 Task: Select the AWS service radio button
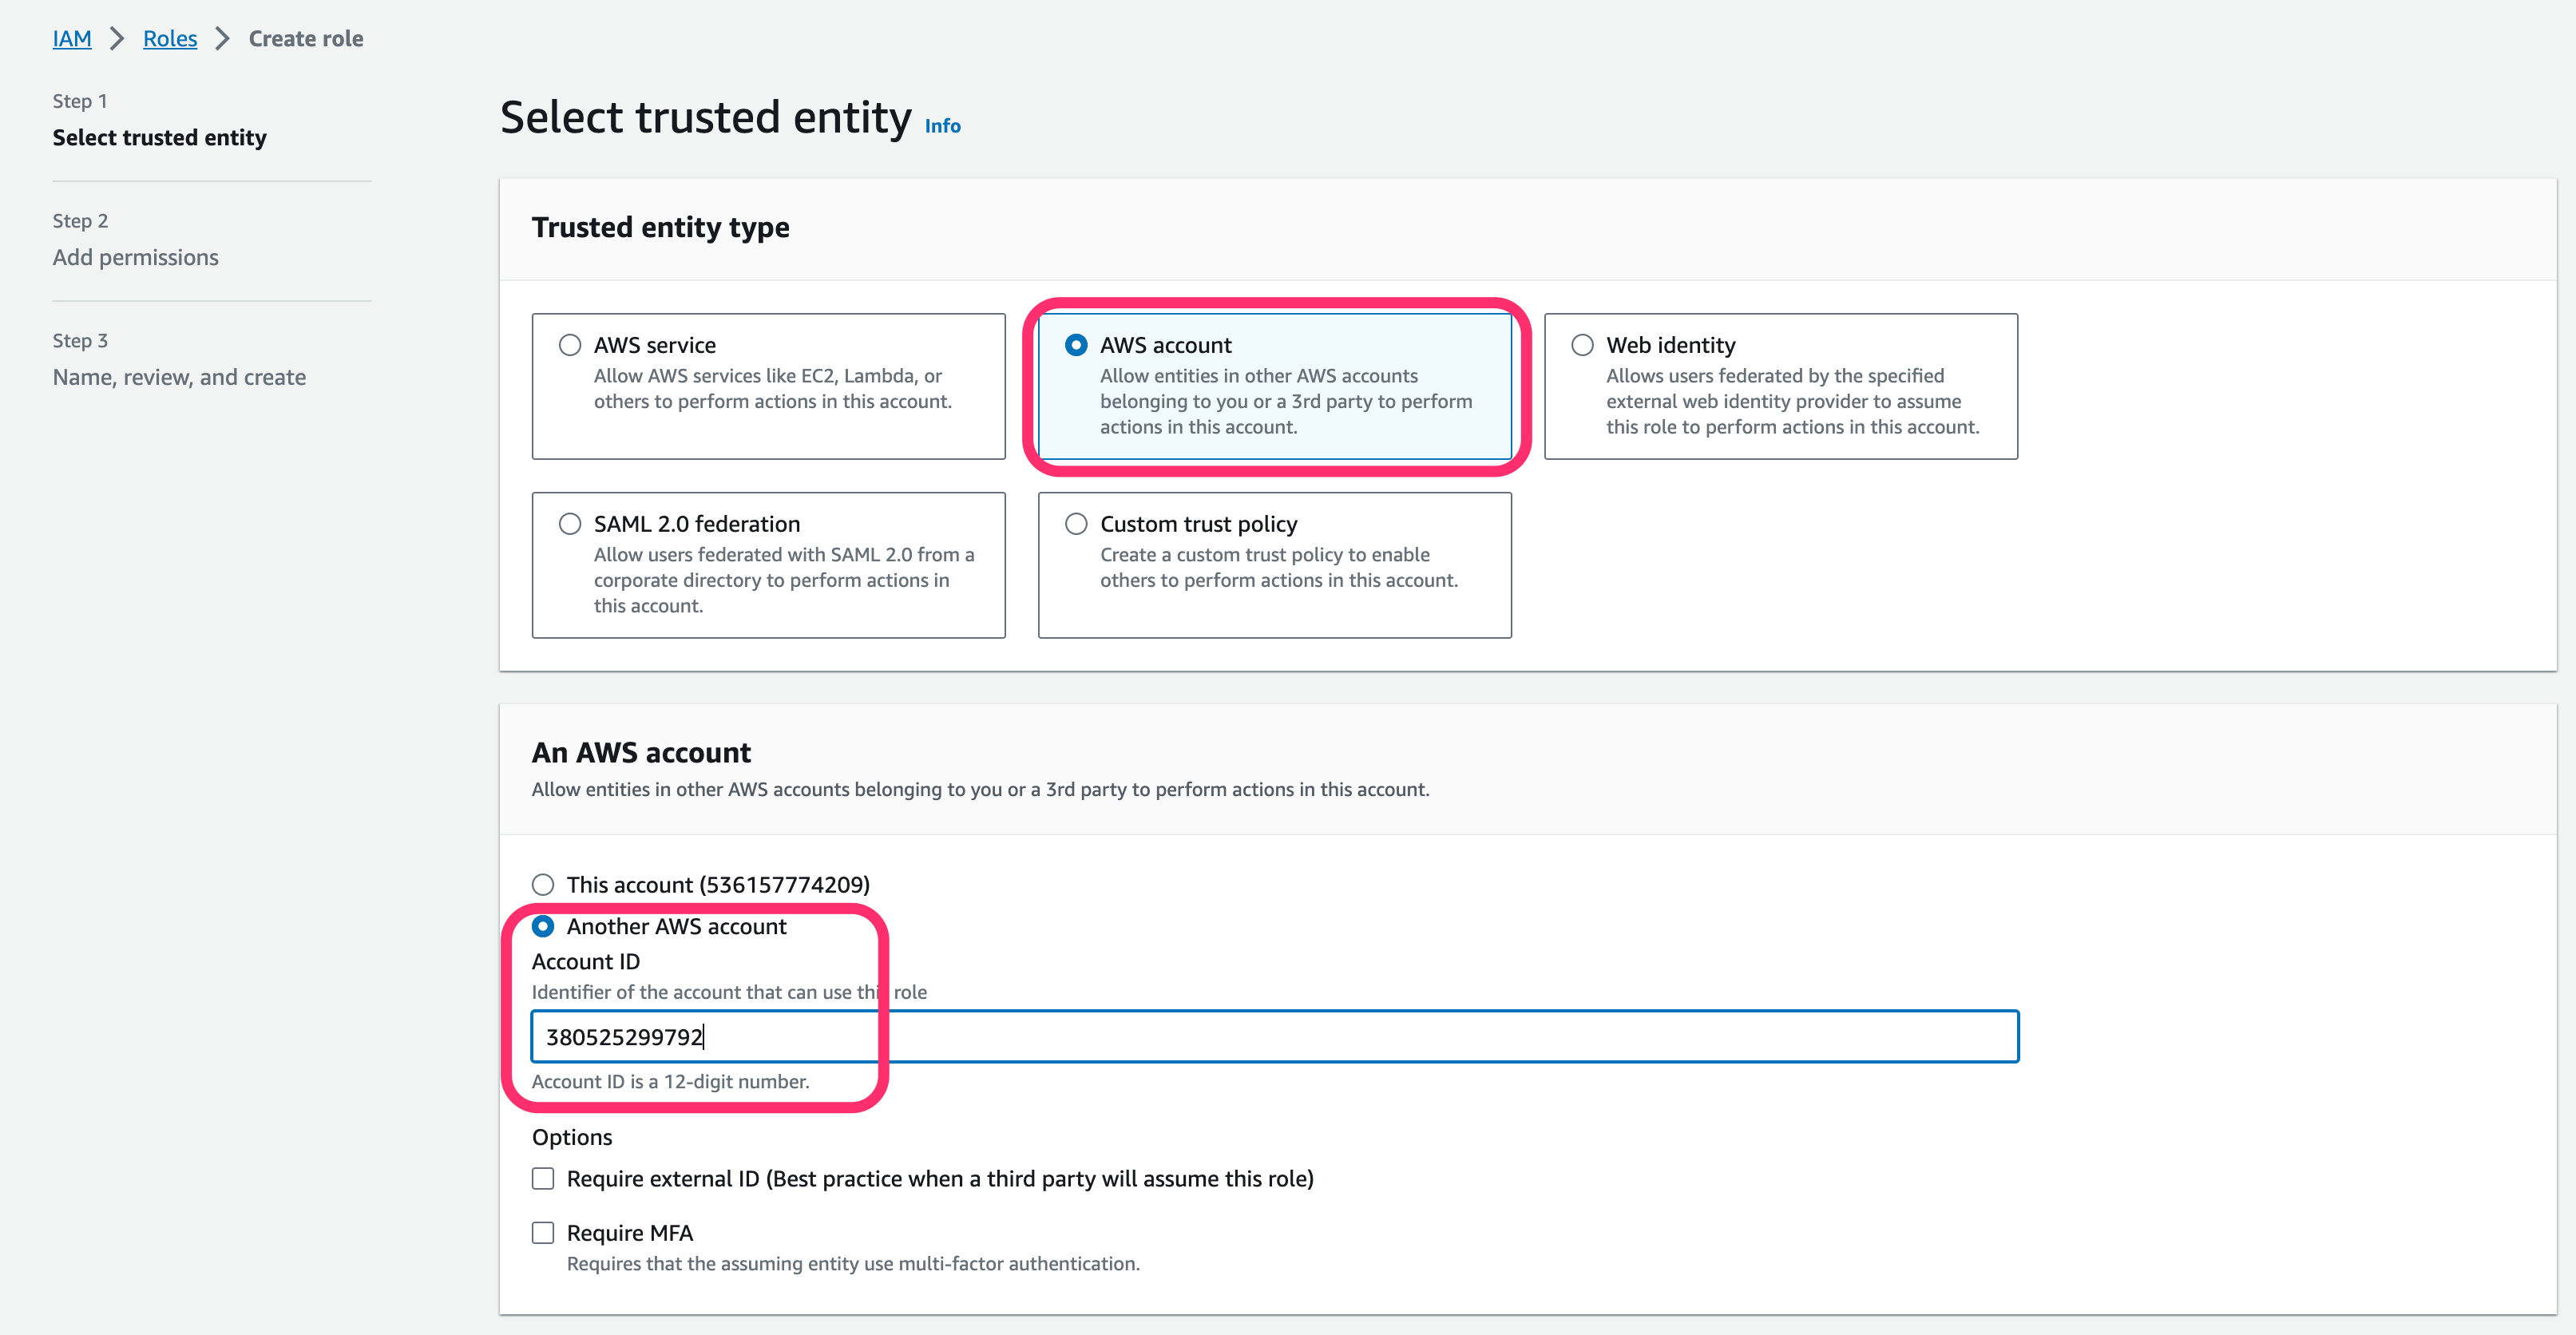(x=569, y=345)
